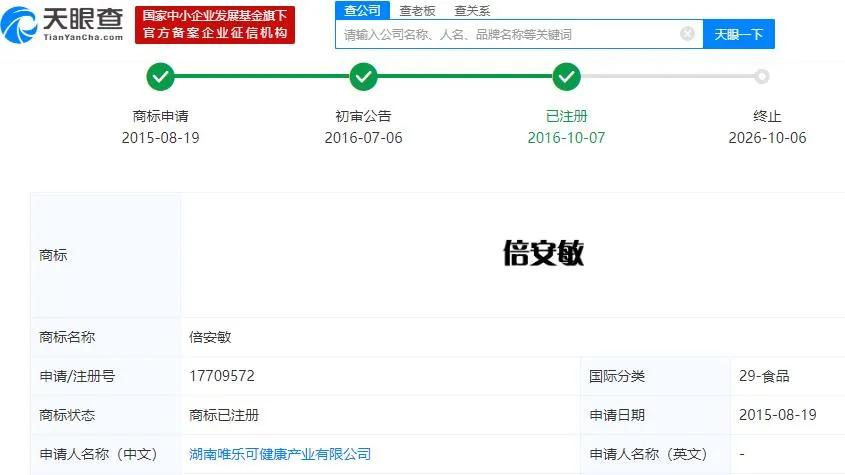Click the 申请日期 field label
Screen dimensions: 845x475
617,415
